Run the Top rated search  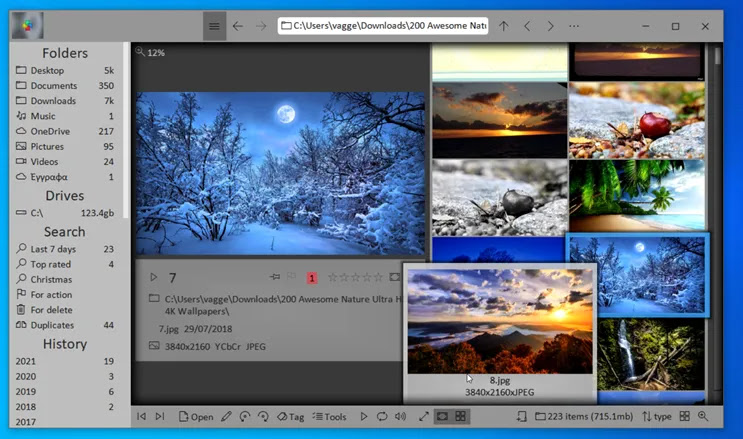point(65,264)
